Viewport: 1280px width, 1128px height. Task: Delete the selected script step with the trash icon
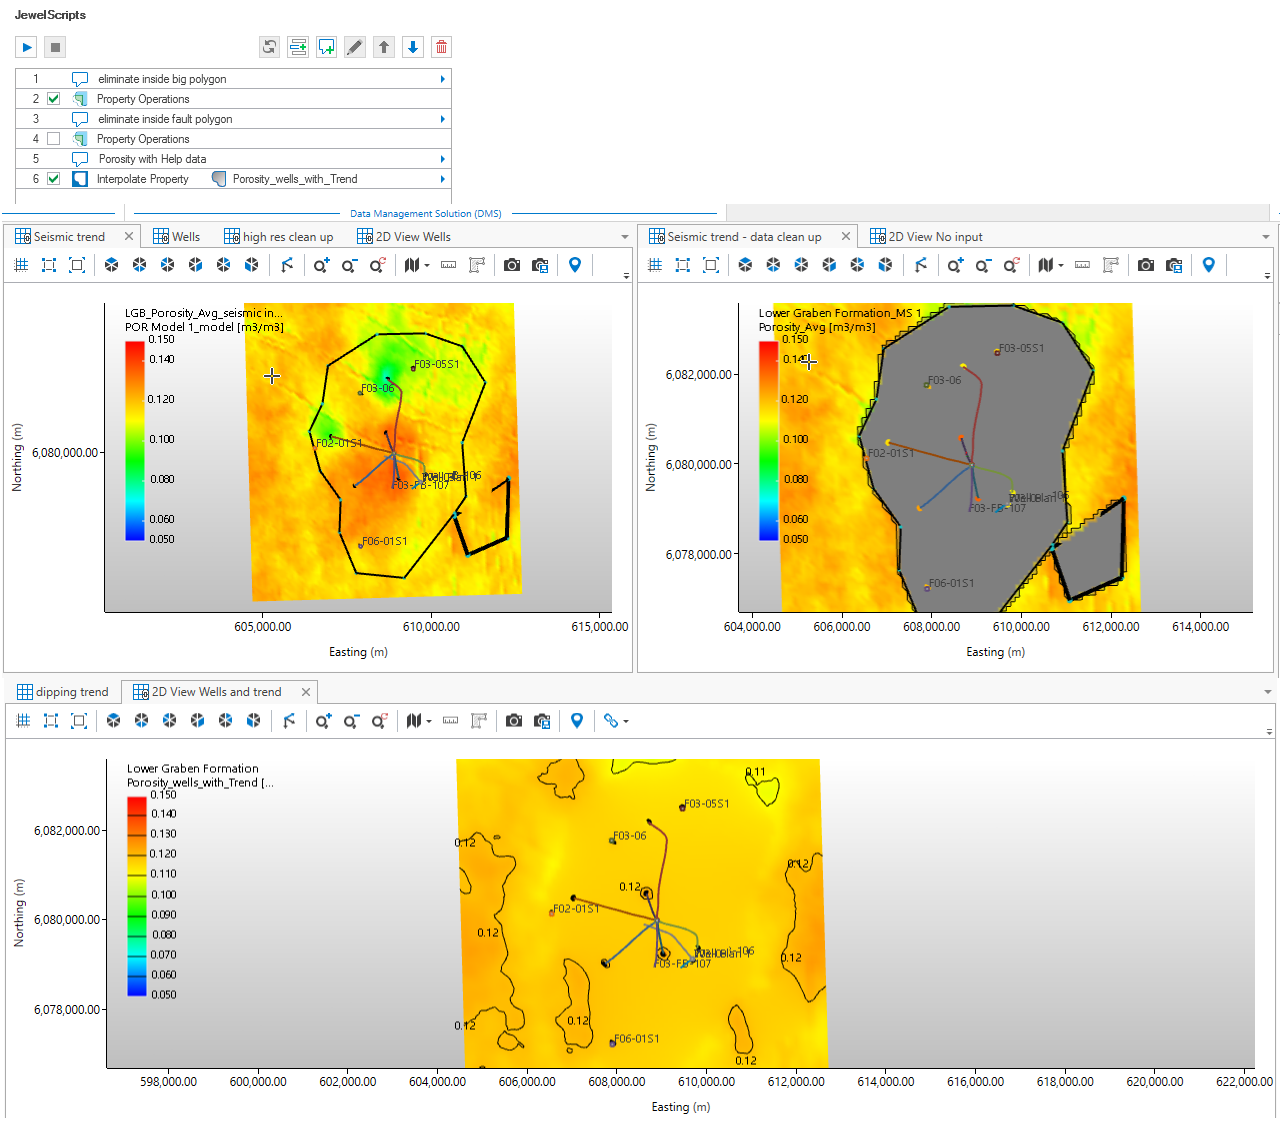pyautogui.click(x=441, y=47)
